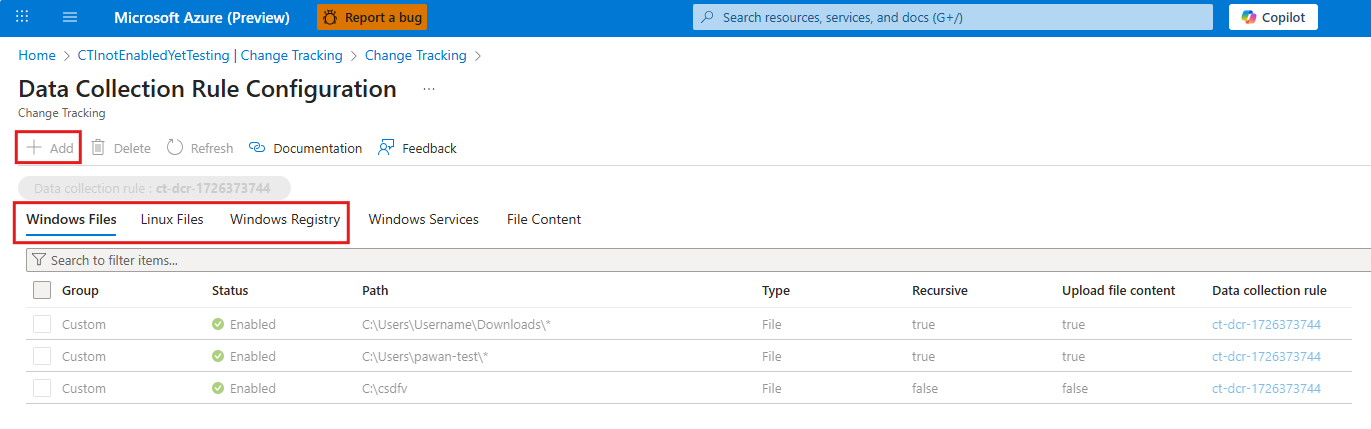The height and width of the screenshot is (429, 1371).
Task: Click the Report a bug button
Action: tap(372, 17)
